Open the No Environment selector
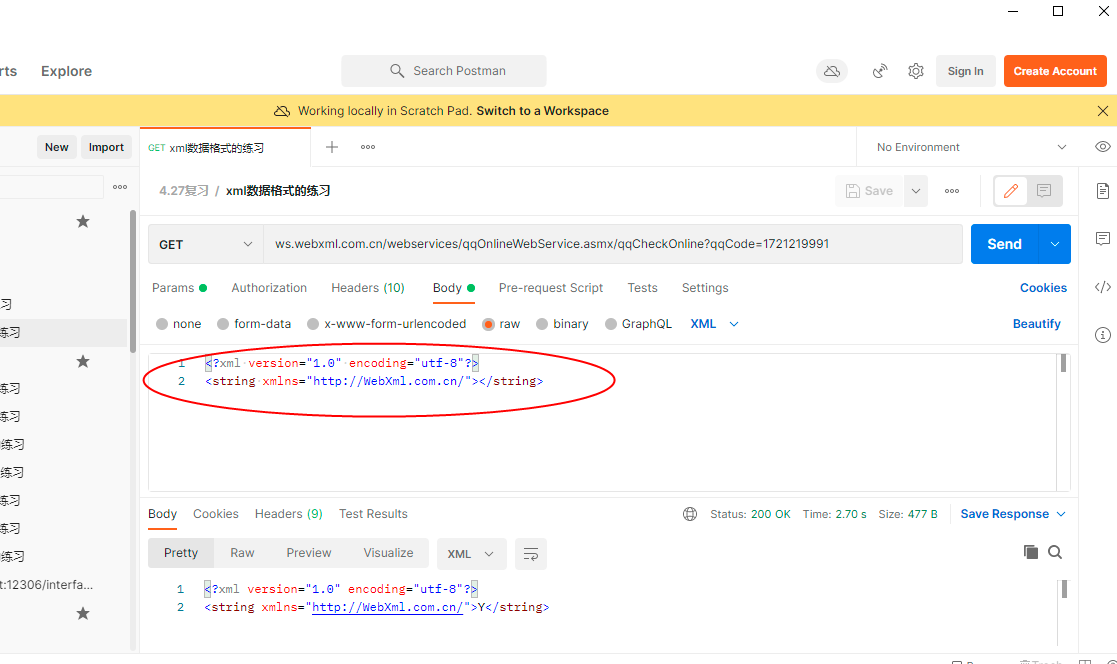The image size is (1117, 664). 971,147
